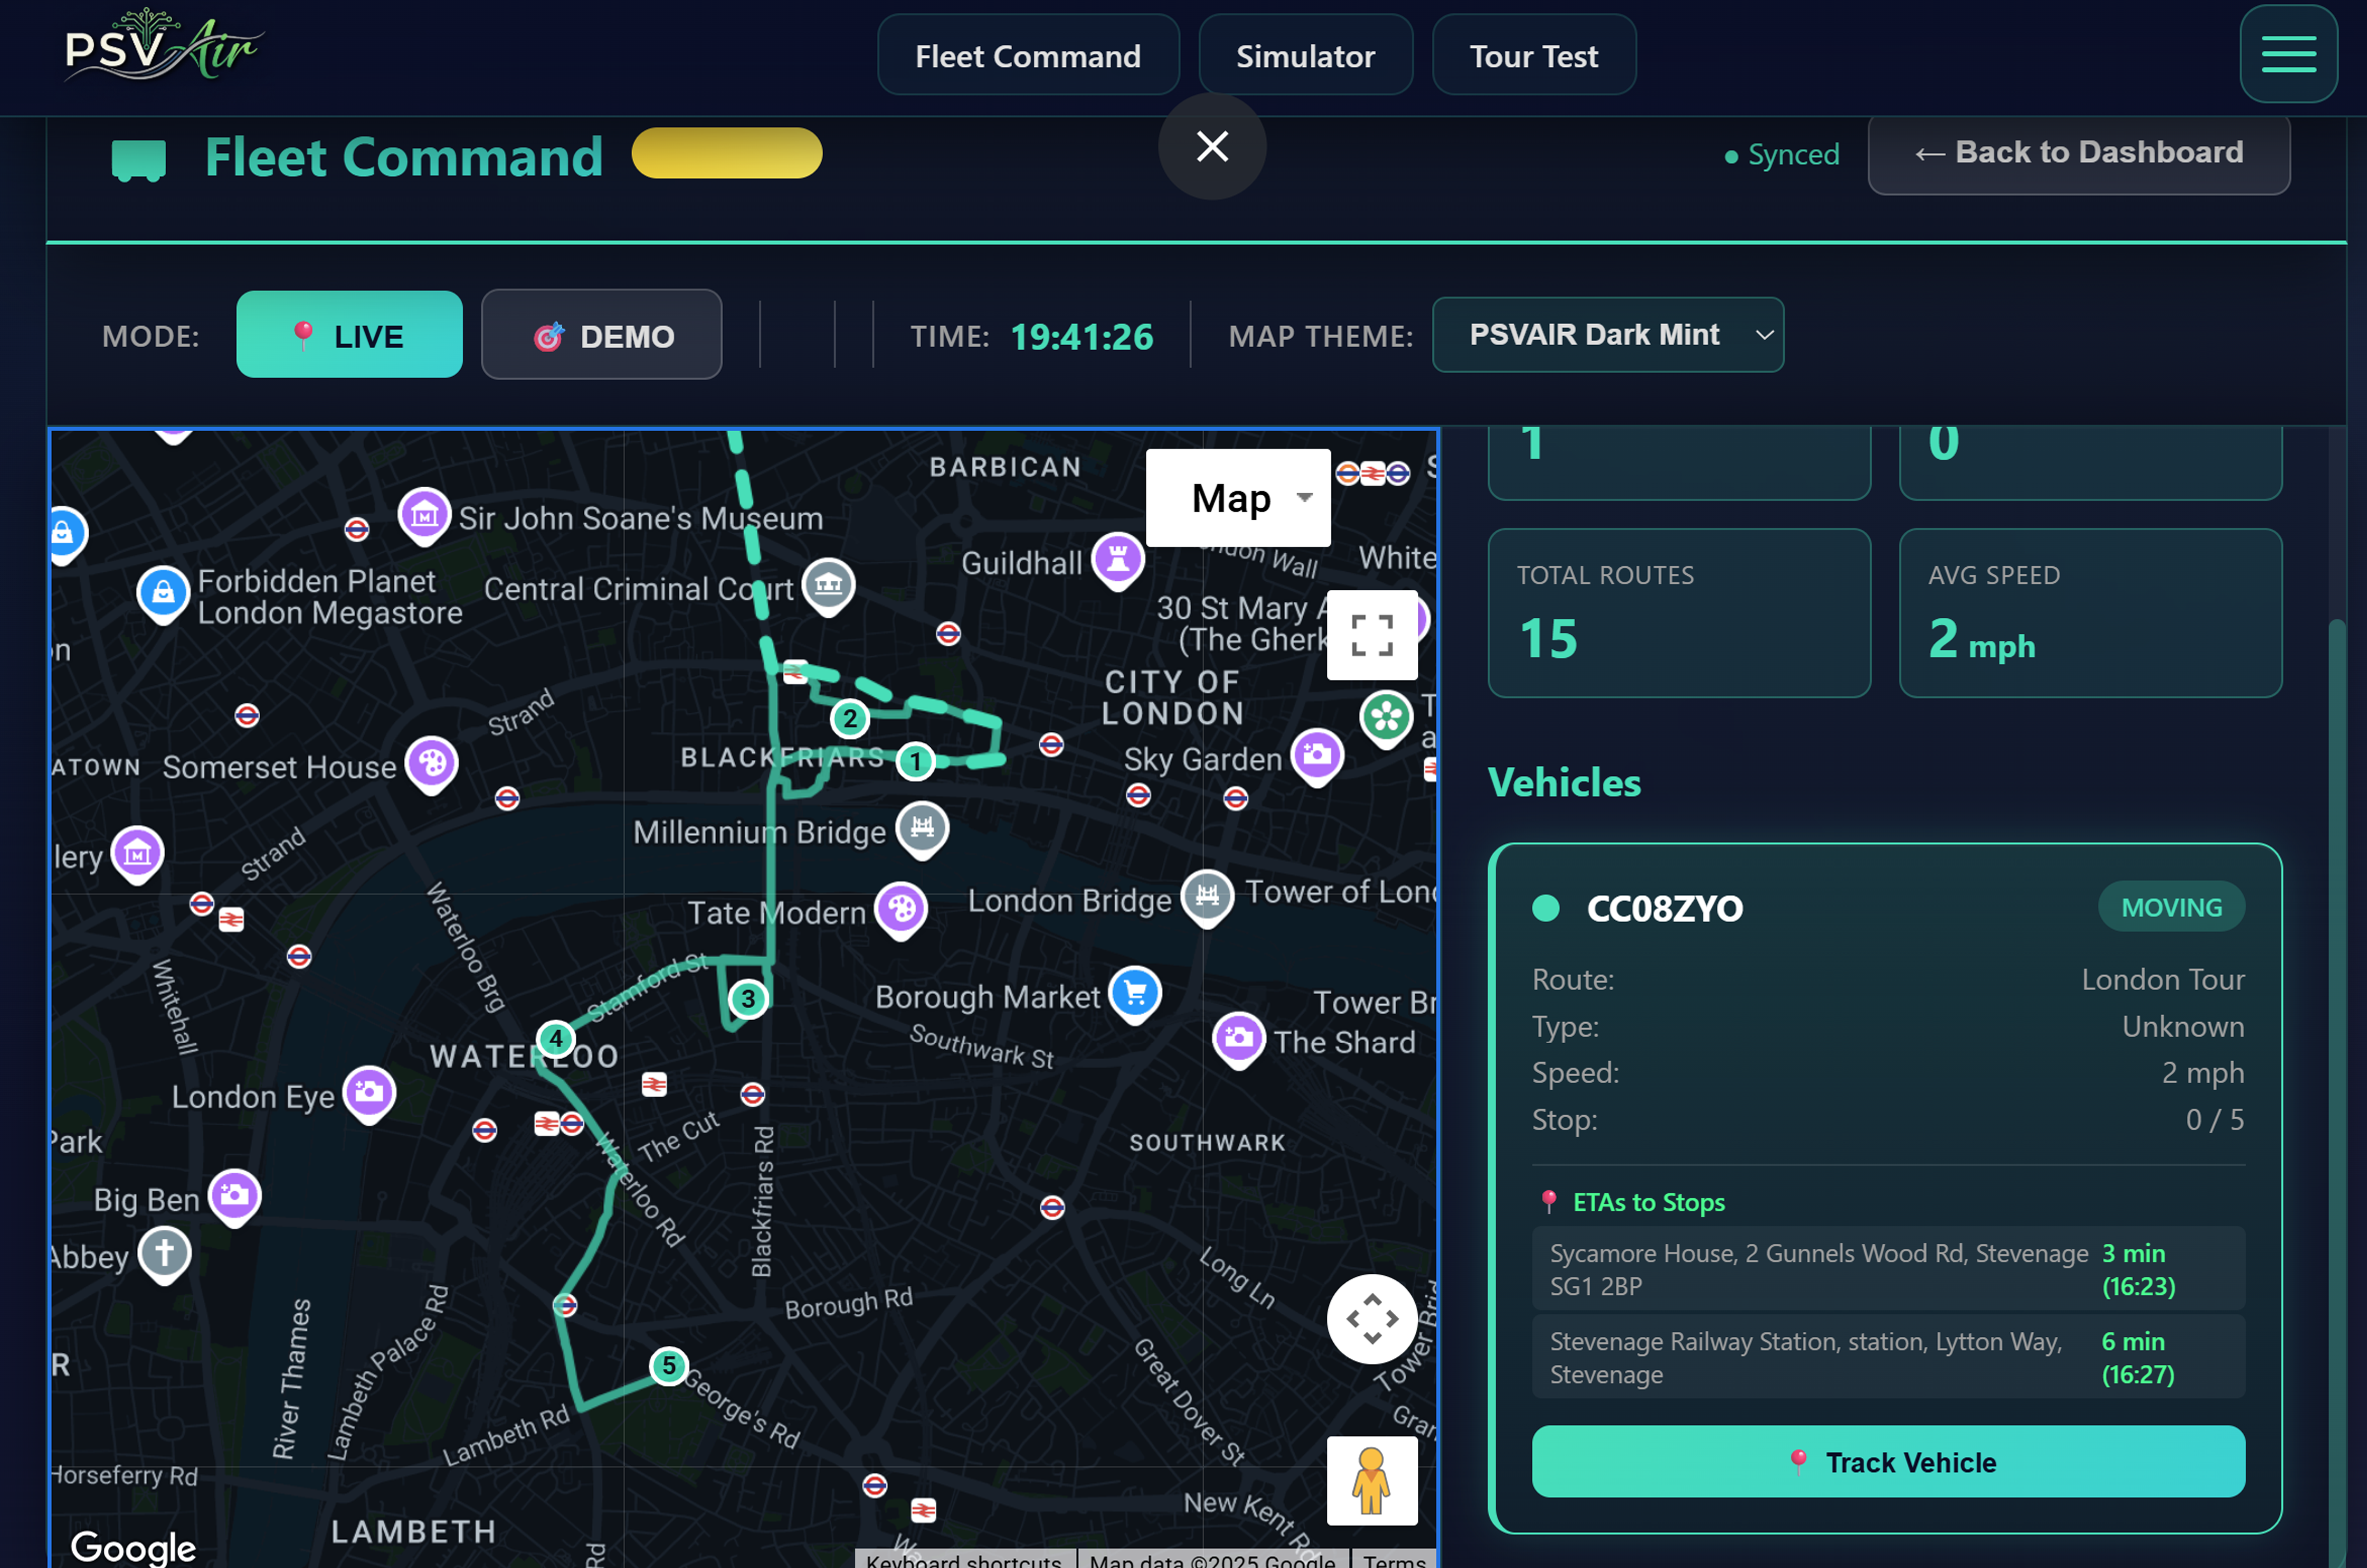Click the Sky Garden marker icon
The image size is (2367, 1568).
point(1317,756)
